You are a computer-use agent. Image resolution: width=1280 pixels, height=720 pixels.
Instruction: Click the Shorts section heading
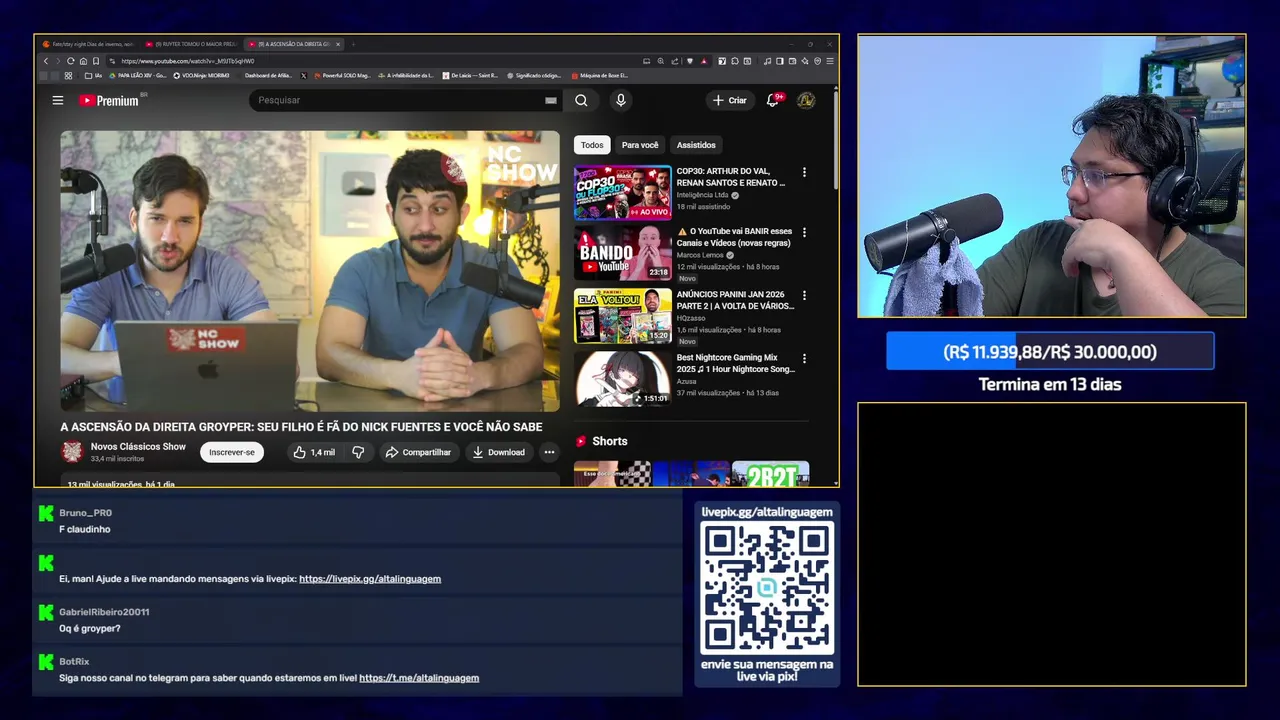point(609,441)
